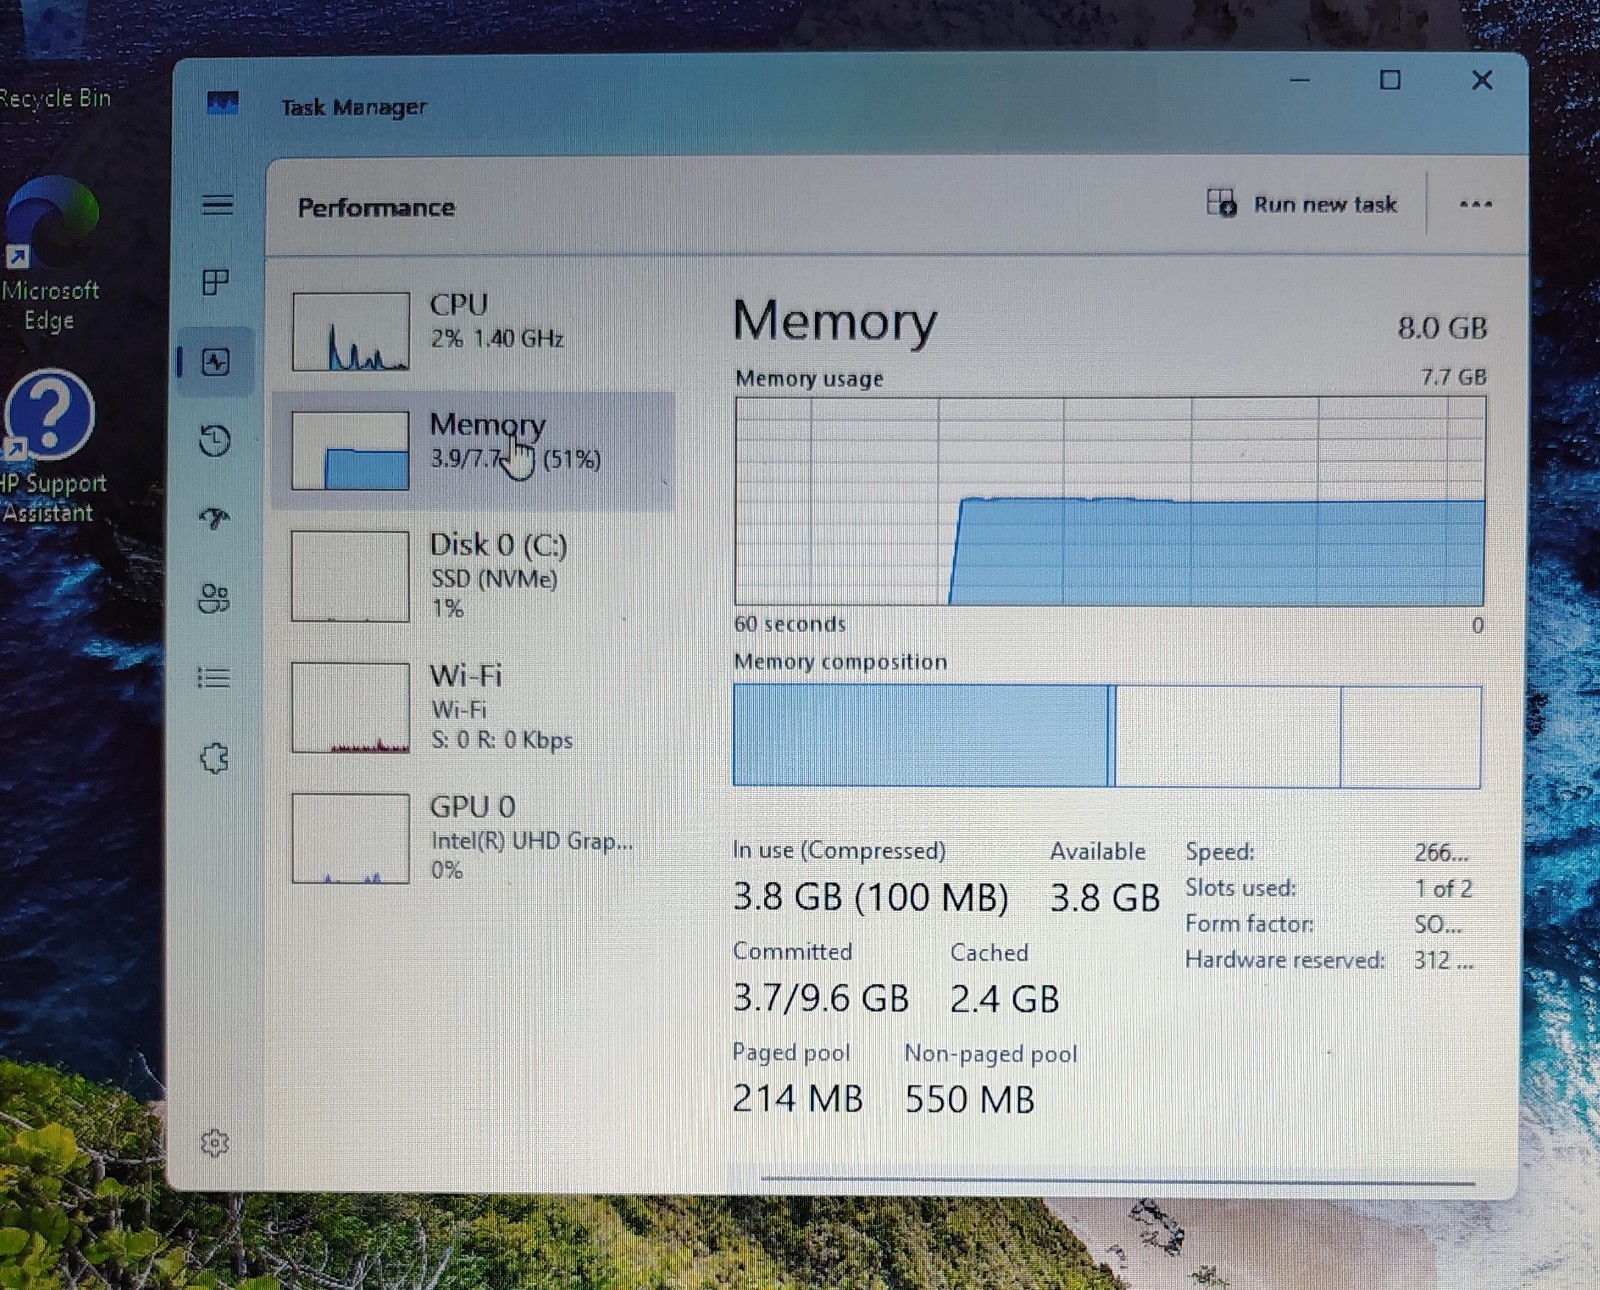Click the Slots used 1 of 2 value
The height and width of the screenshot is (1290, 1600).
tap(1443, 889)
